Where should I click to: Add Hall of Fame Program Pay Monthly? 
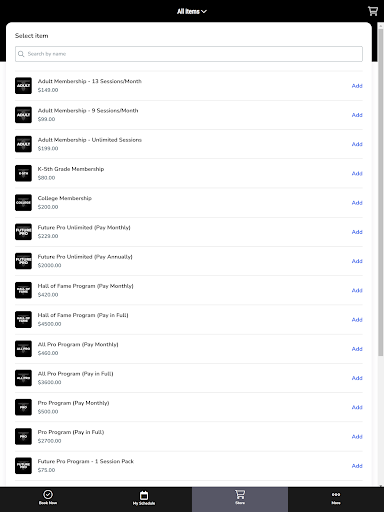357,290
